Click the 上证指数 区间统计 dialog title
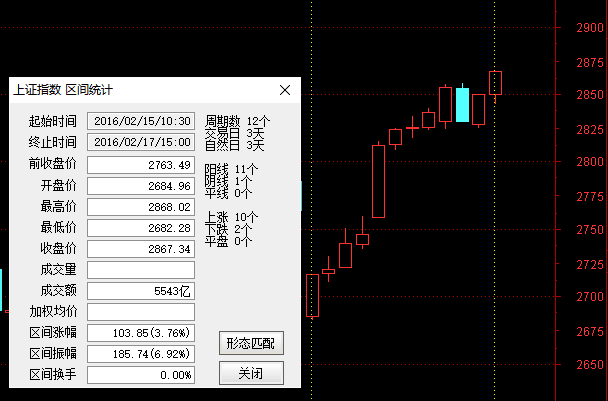The width and height of the screenshot is (608, 401). [63, 90]
